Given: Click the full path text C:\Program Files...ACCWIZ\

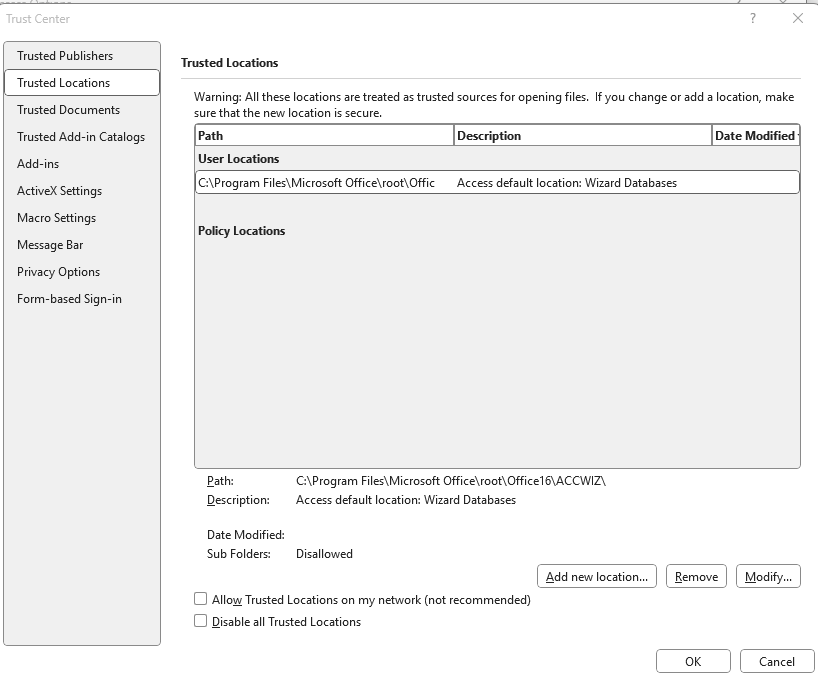Looking at the screenshot, I should pos(451,481).
